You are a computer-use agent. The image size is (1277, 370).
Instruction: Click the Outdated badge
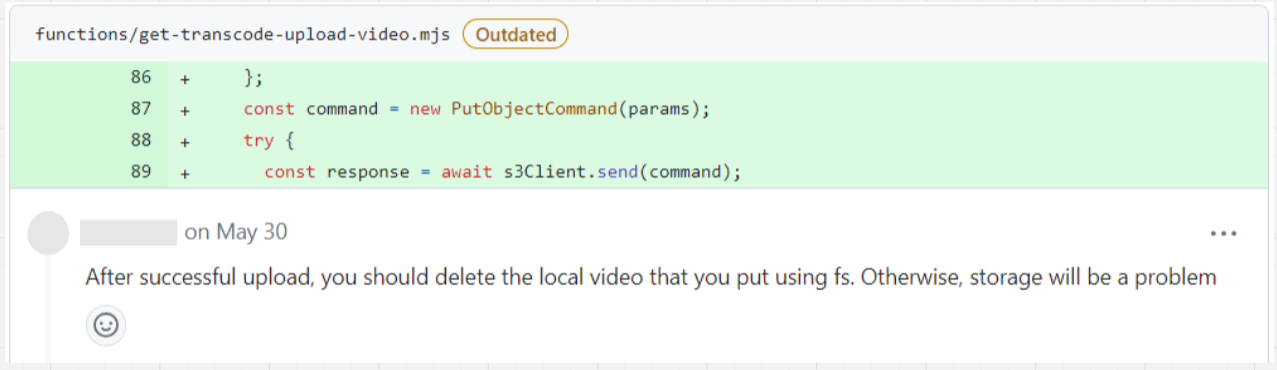(515, 34)
